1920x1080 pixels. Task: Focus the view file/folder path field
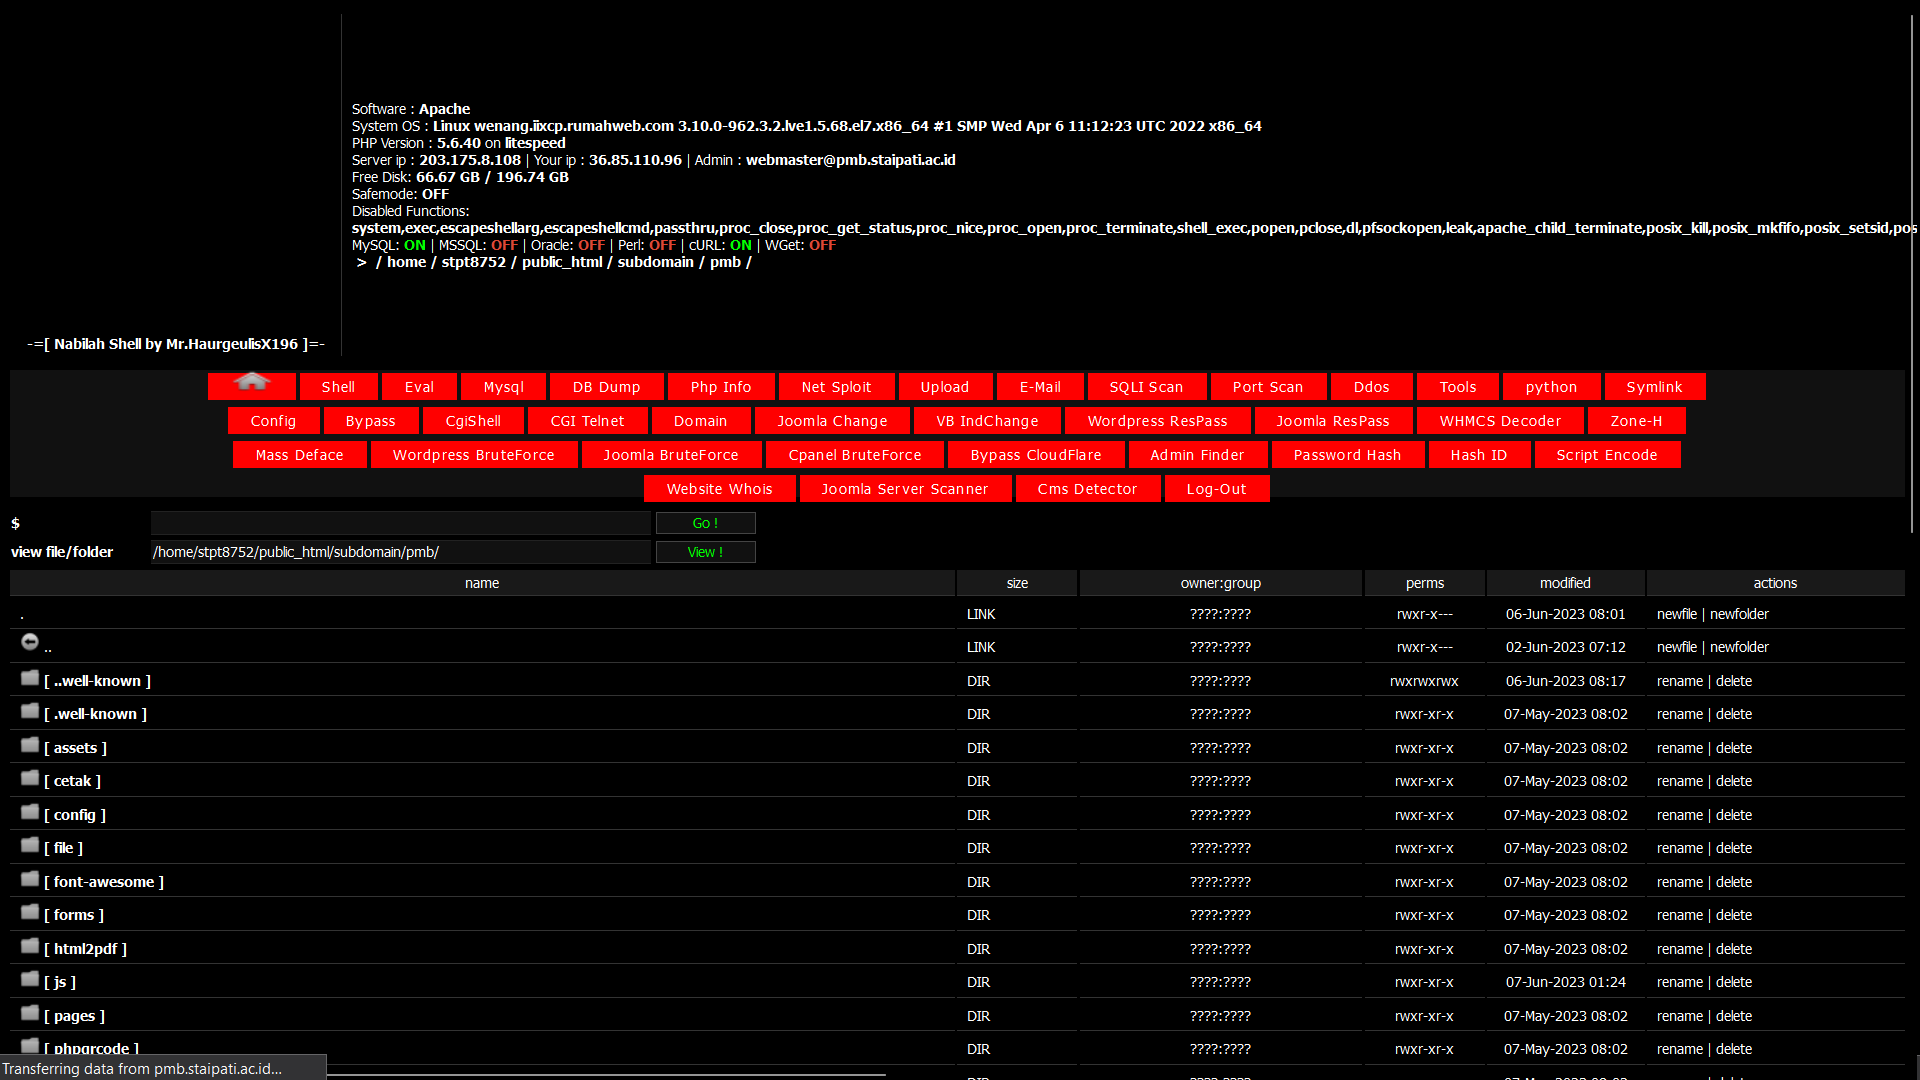click(400, 552)
